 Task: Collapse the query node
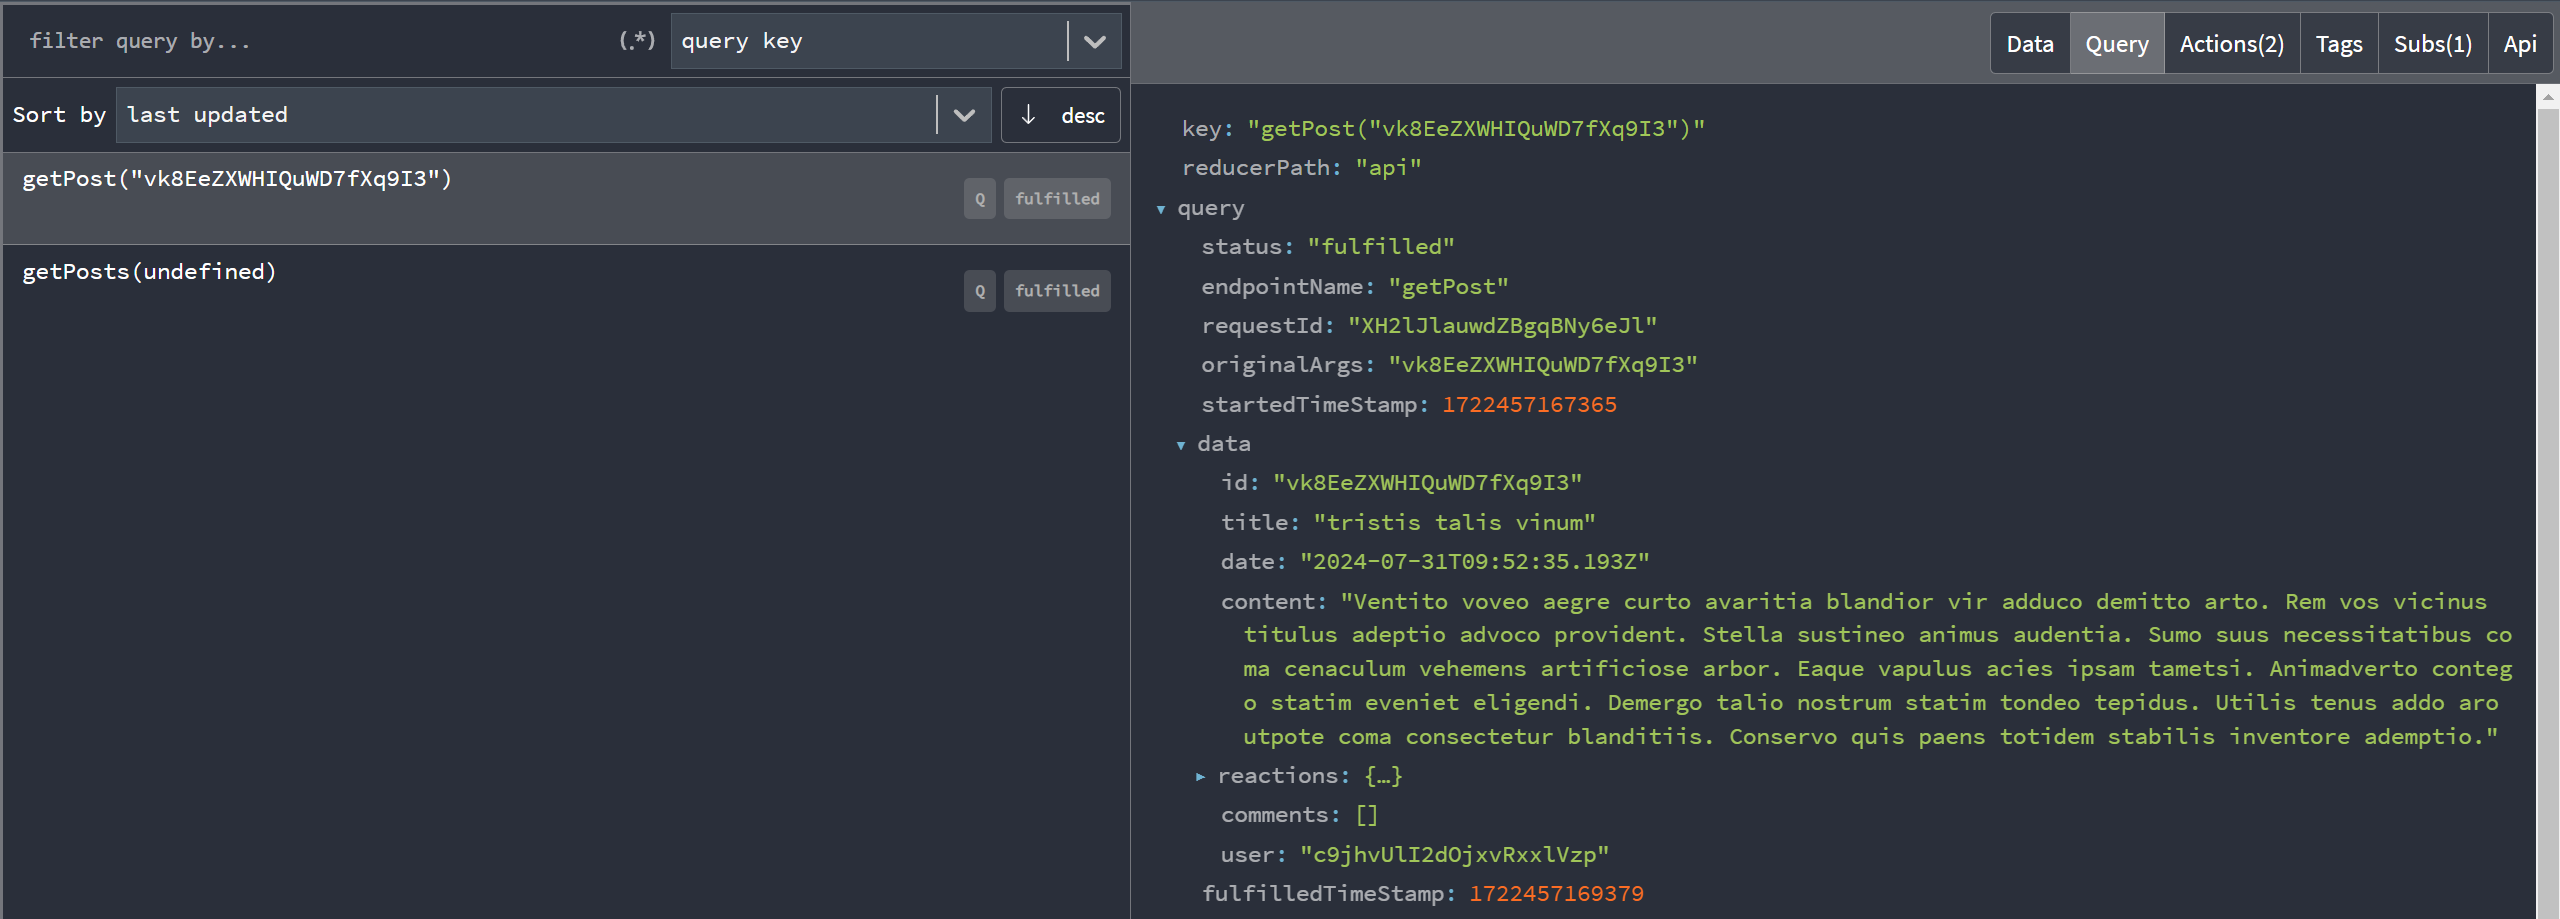point(1161,209)
